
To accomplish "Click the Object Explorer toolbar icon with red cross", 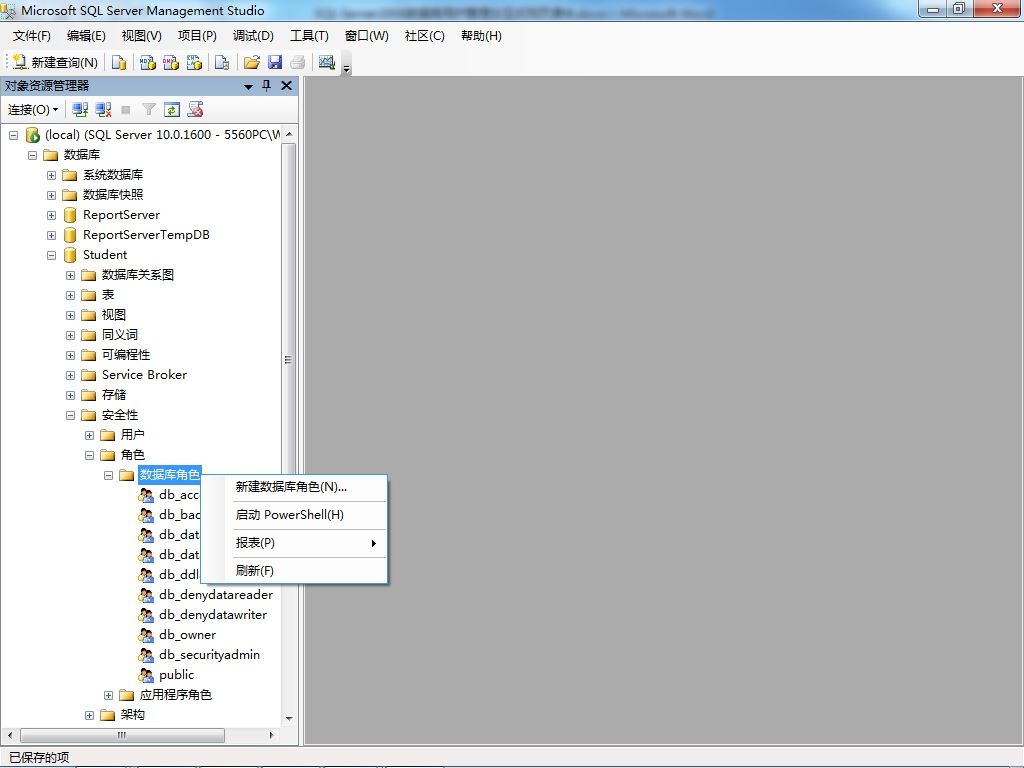I will (x=195, y=110).
